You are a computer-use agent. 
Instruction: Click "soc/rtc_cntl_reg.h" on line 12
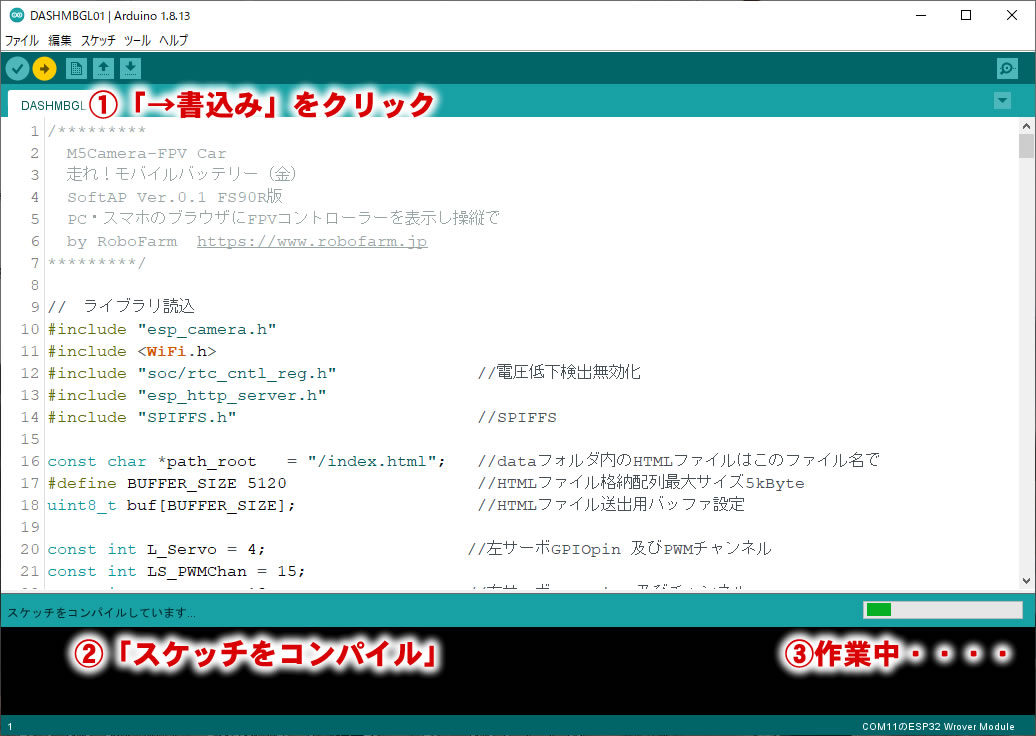coord(237,373)
